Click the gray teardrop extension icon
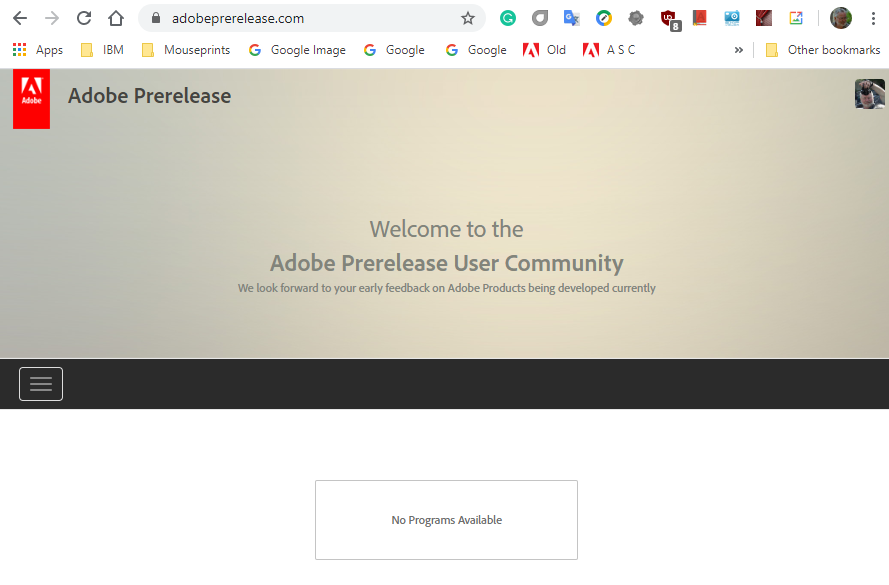 pos(540,18)
